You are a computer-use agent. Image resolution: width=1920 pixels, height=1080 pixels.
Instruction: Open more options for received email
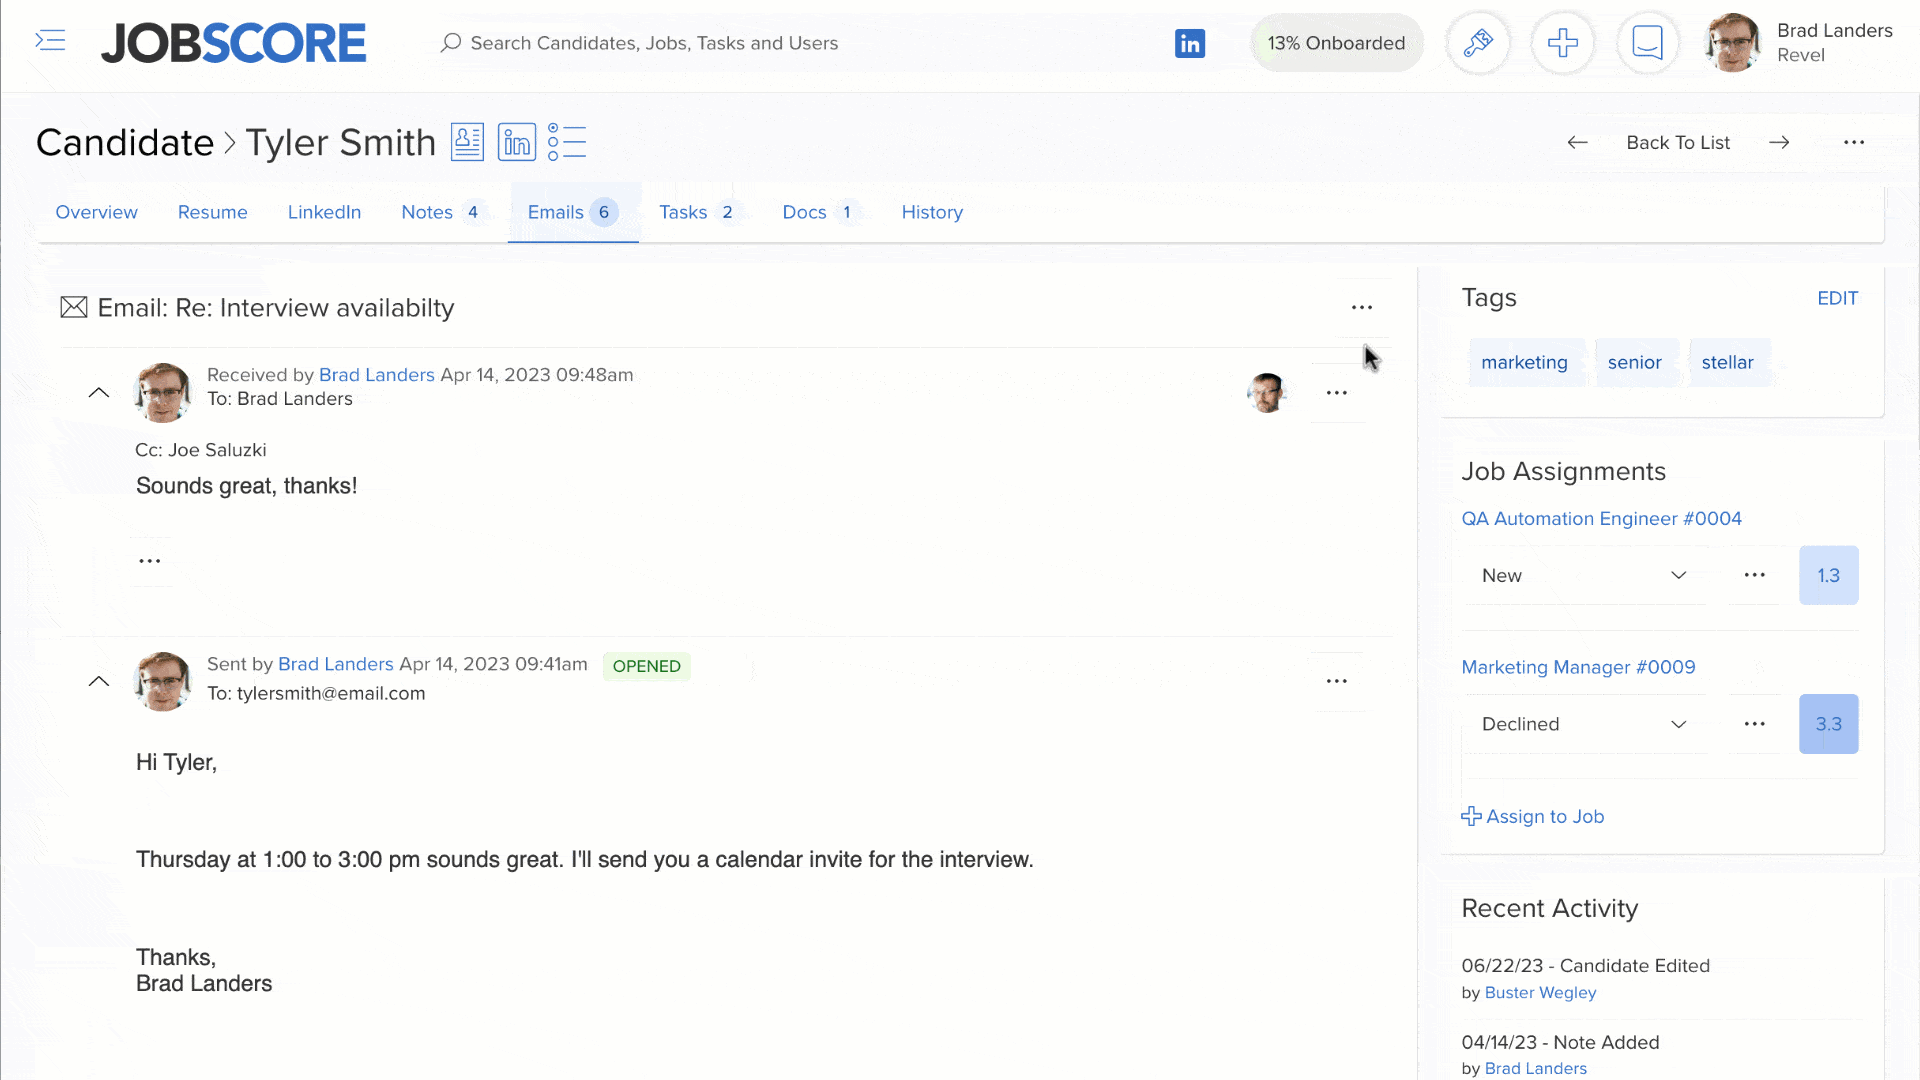[x=1337, y=393]
